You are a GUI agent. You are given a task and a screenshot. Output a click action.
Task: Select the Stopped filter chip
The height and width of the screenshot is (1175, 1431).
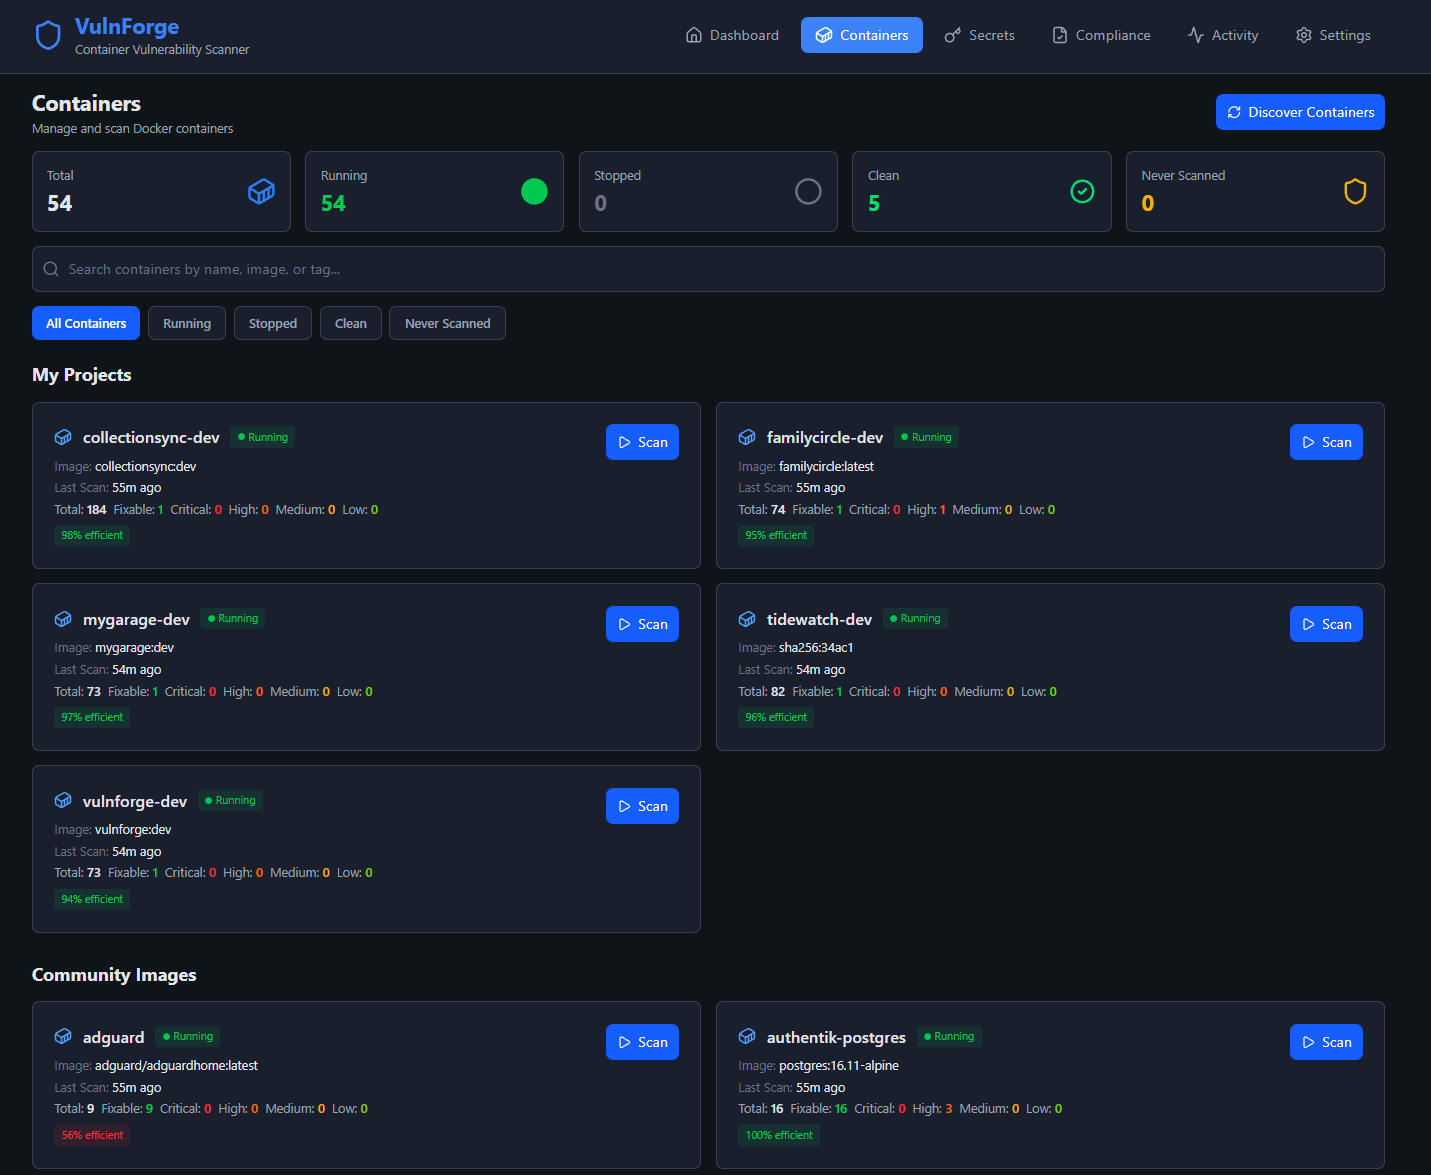[x=273, y=323]
